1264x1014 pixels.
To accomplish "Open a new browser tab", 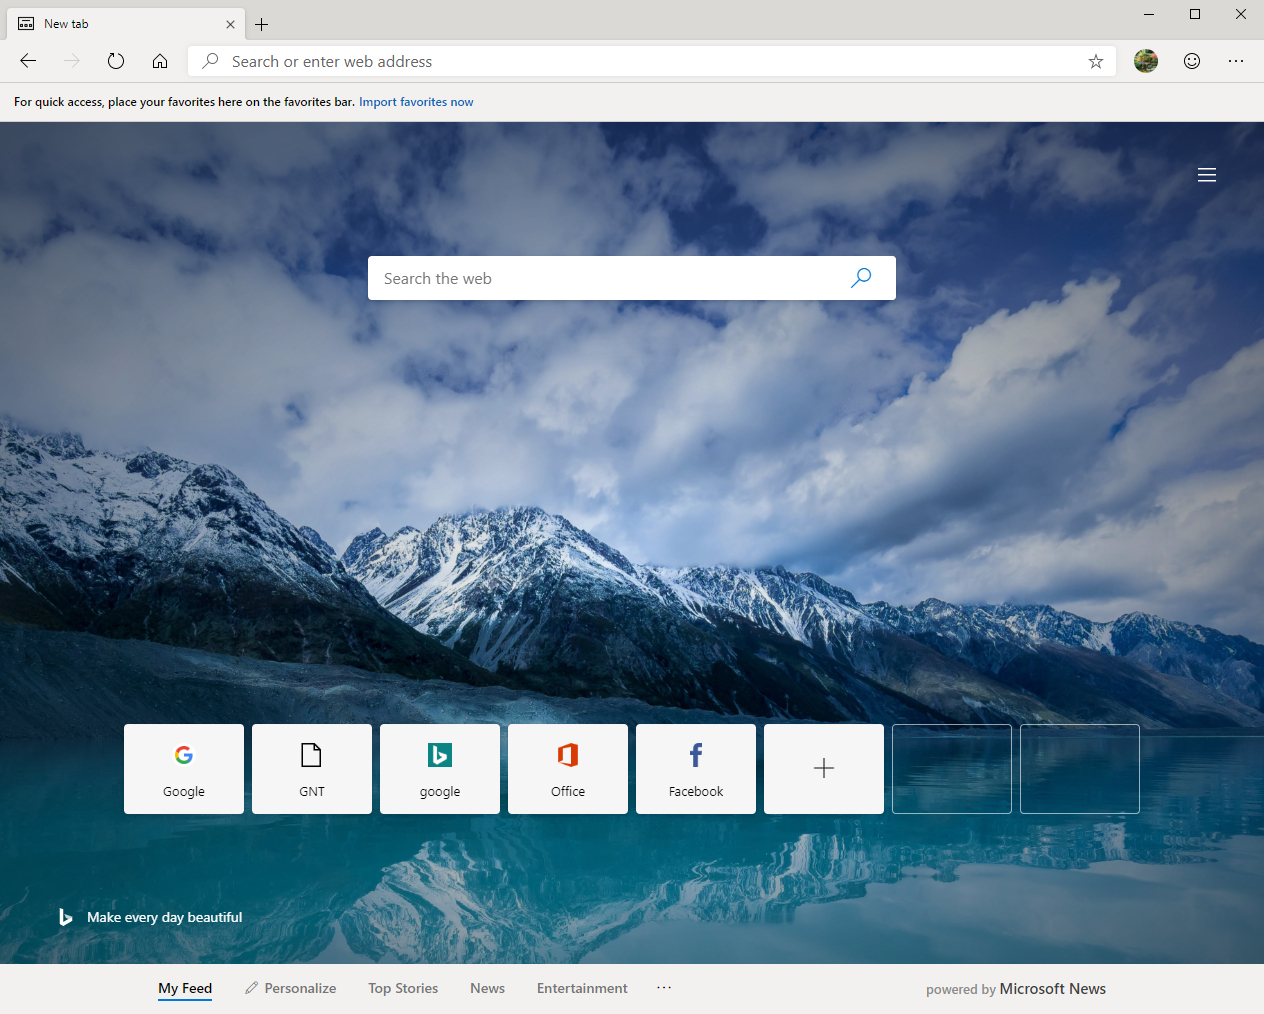I will [x=261, y=23].
